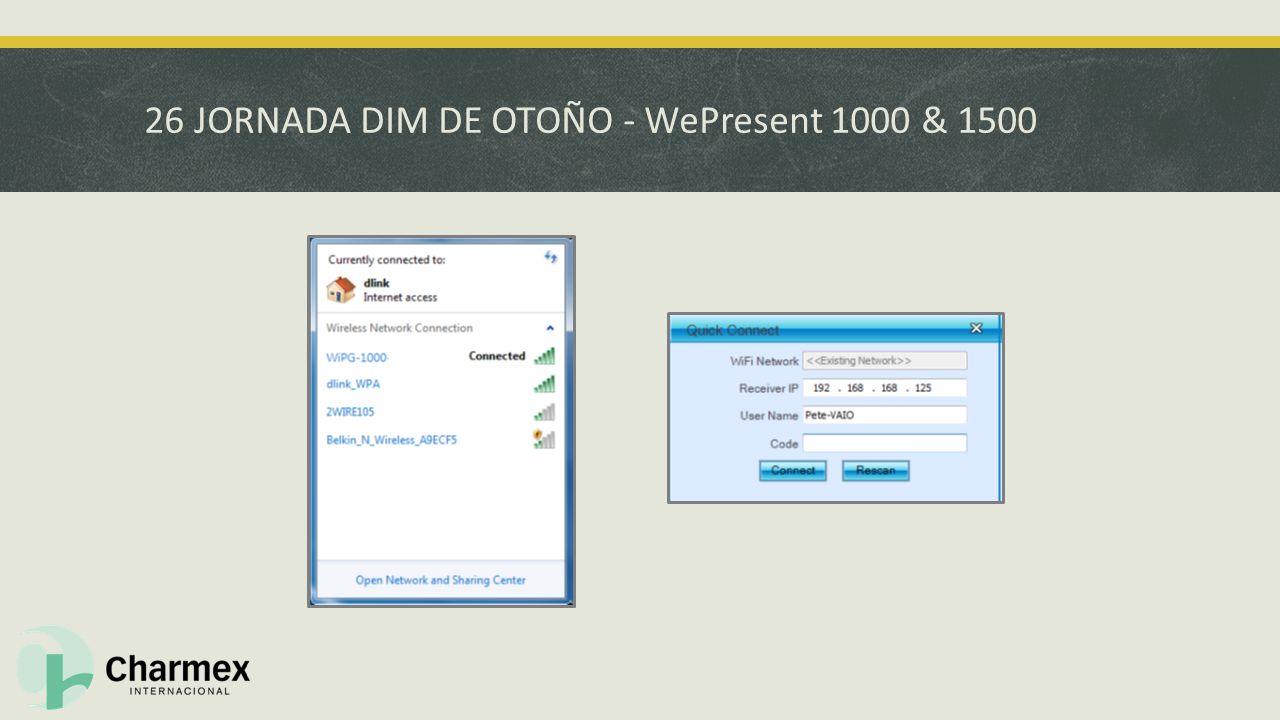Close the Quick Connect dialog
The height and width of the screenshot is (720, 1280).
click(977, 328)
